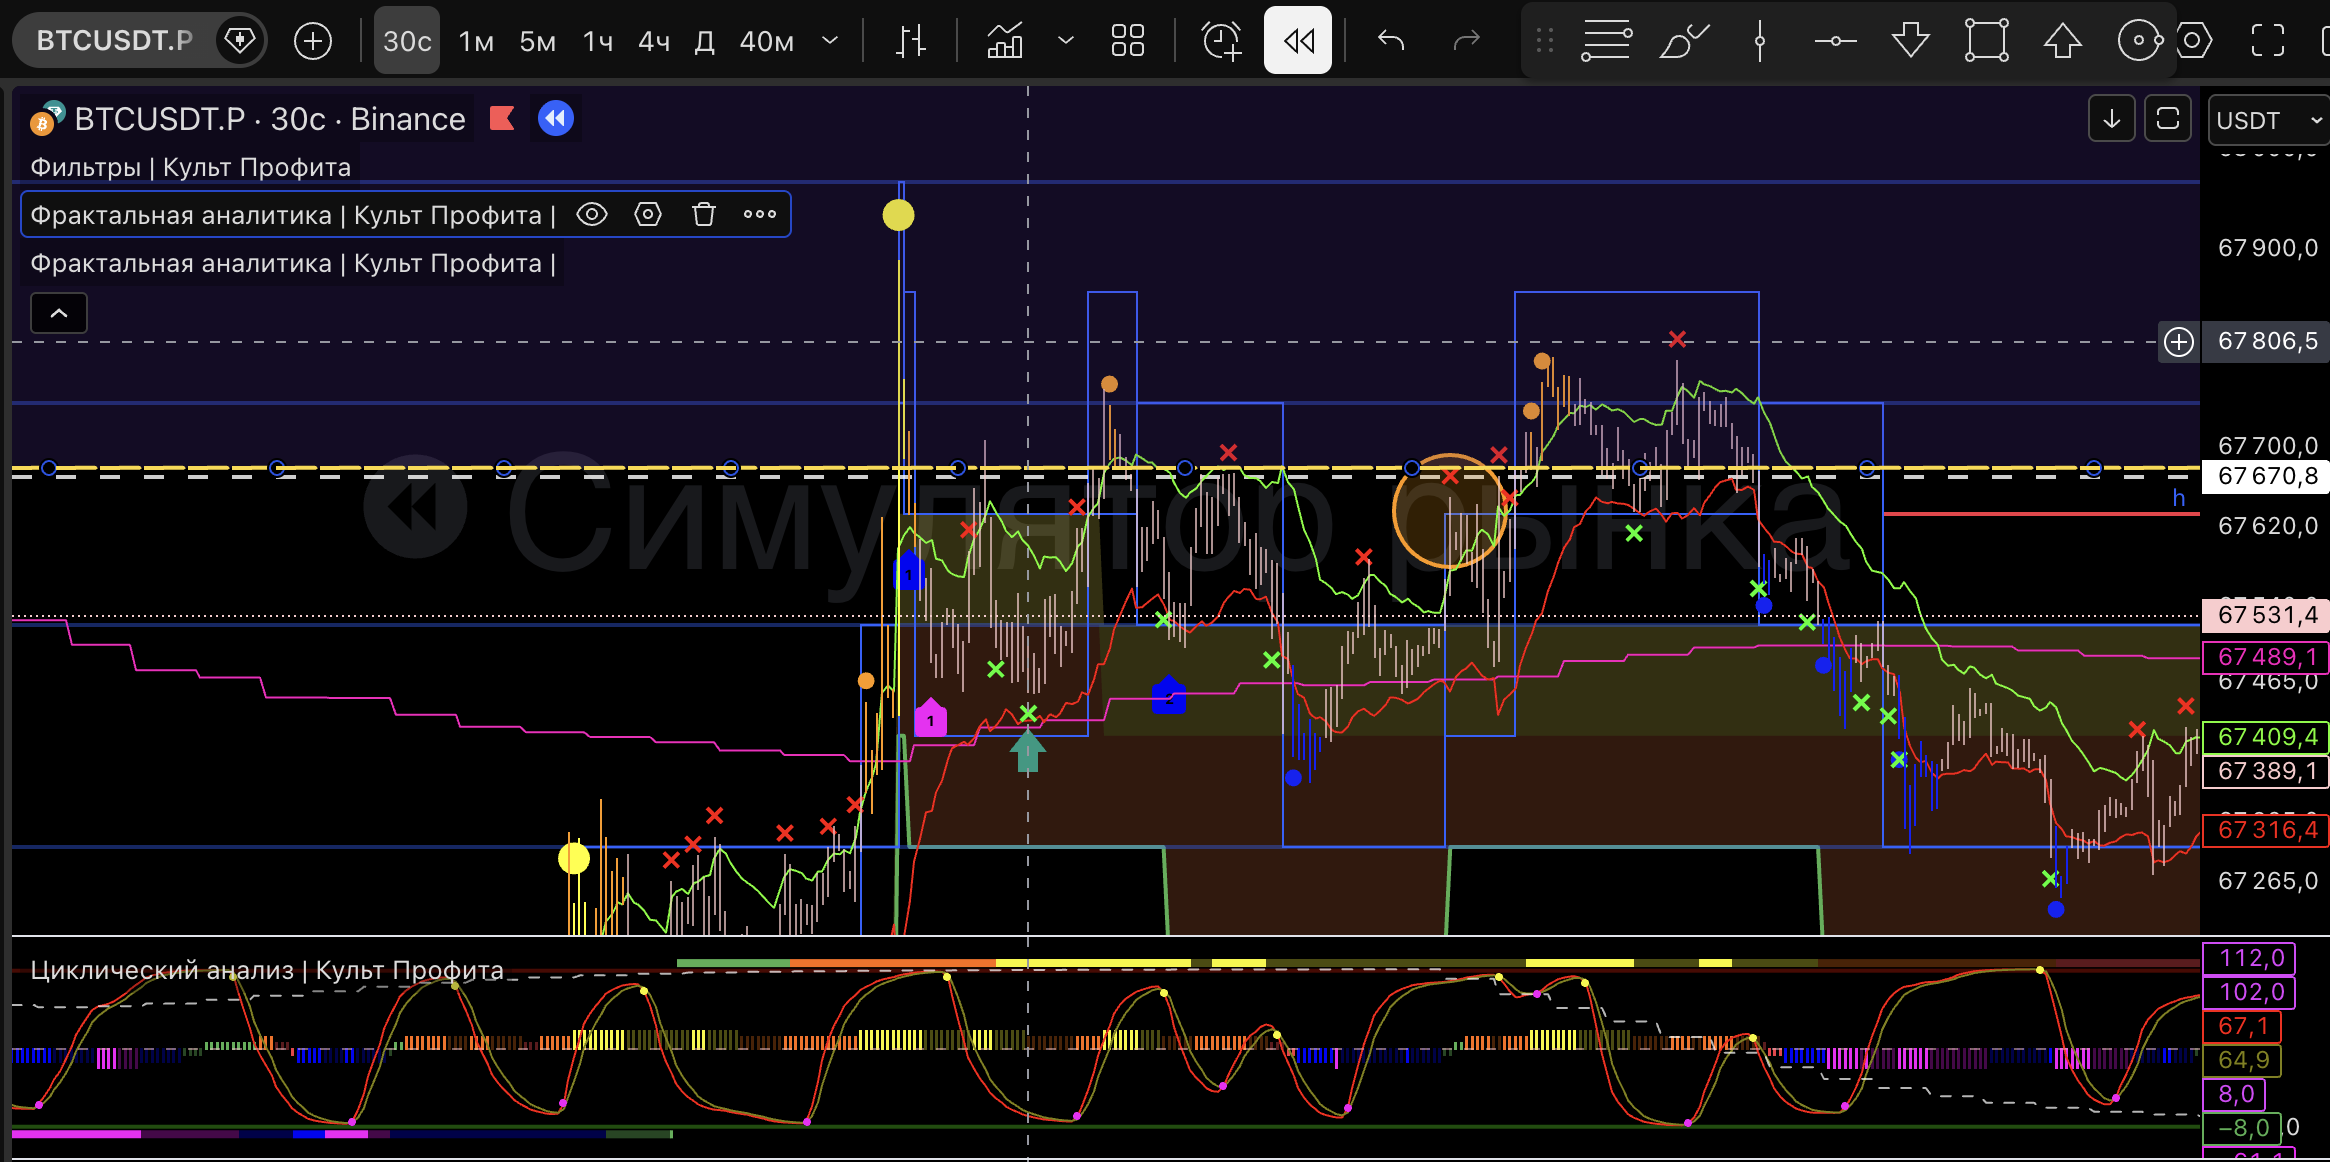
Task: Collapse the indicator legend with the chevron
Action: click(59, 313)
